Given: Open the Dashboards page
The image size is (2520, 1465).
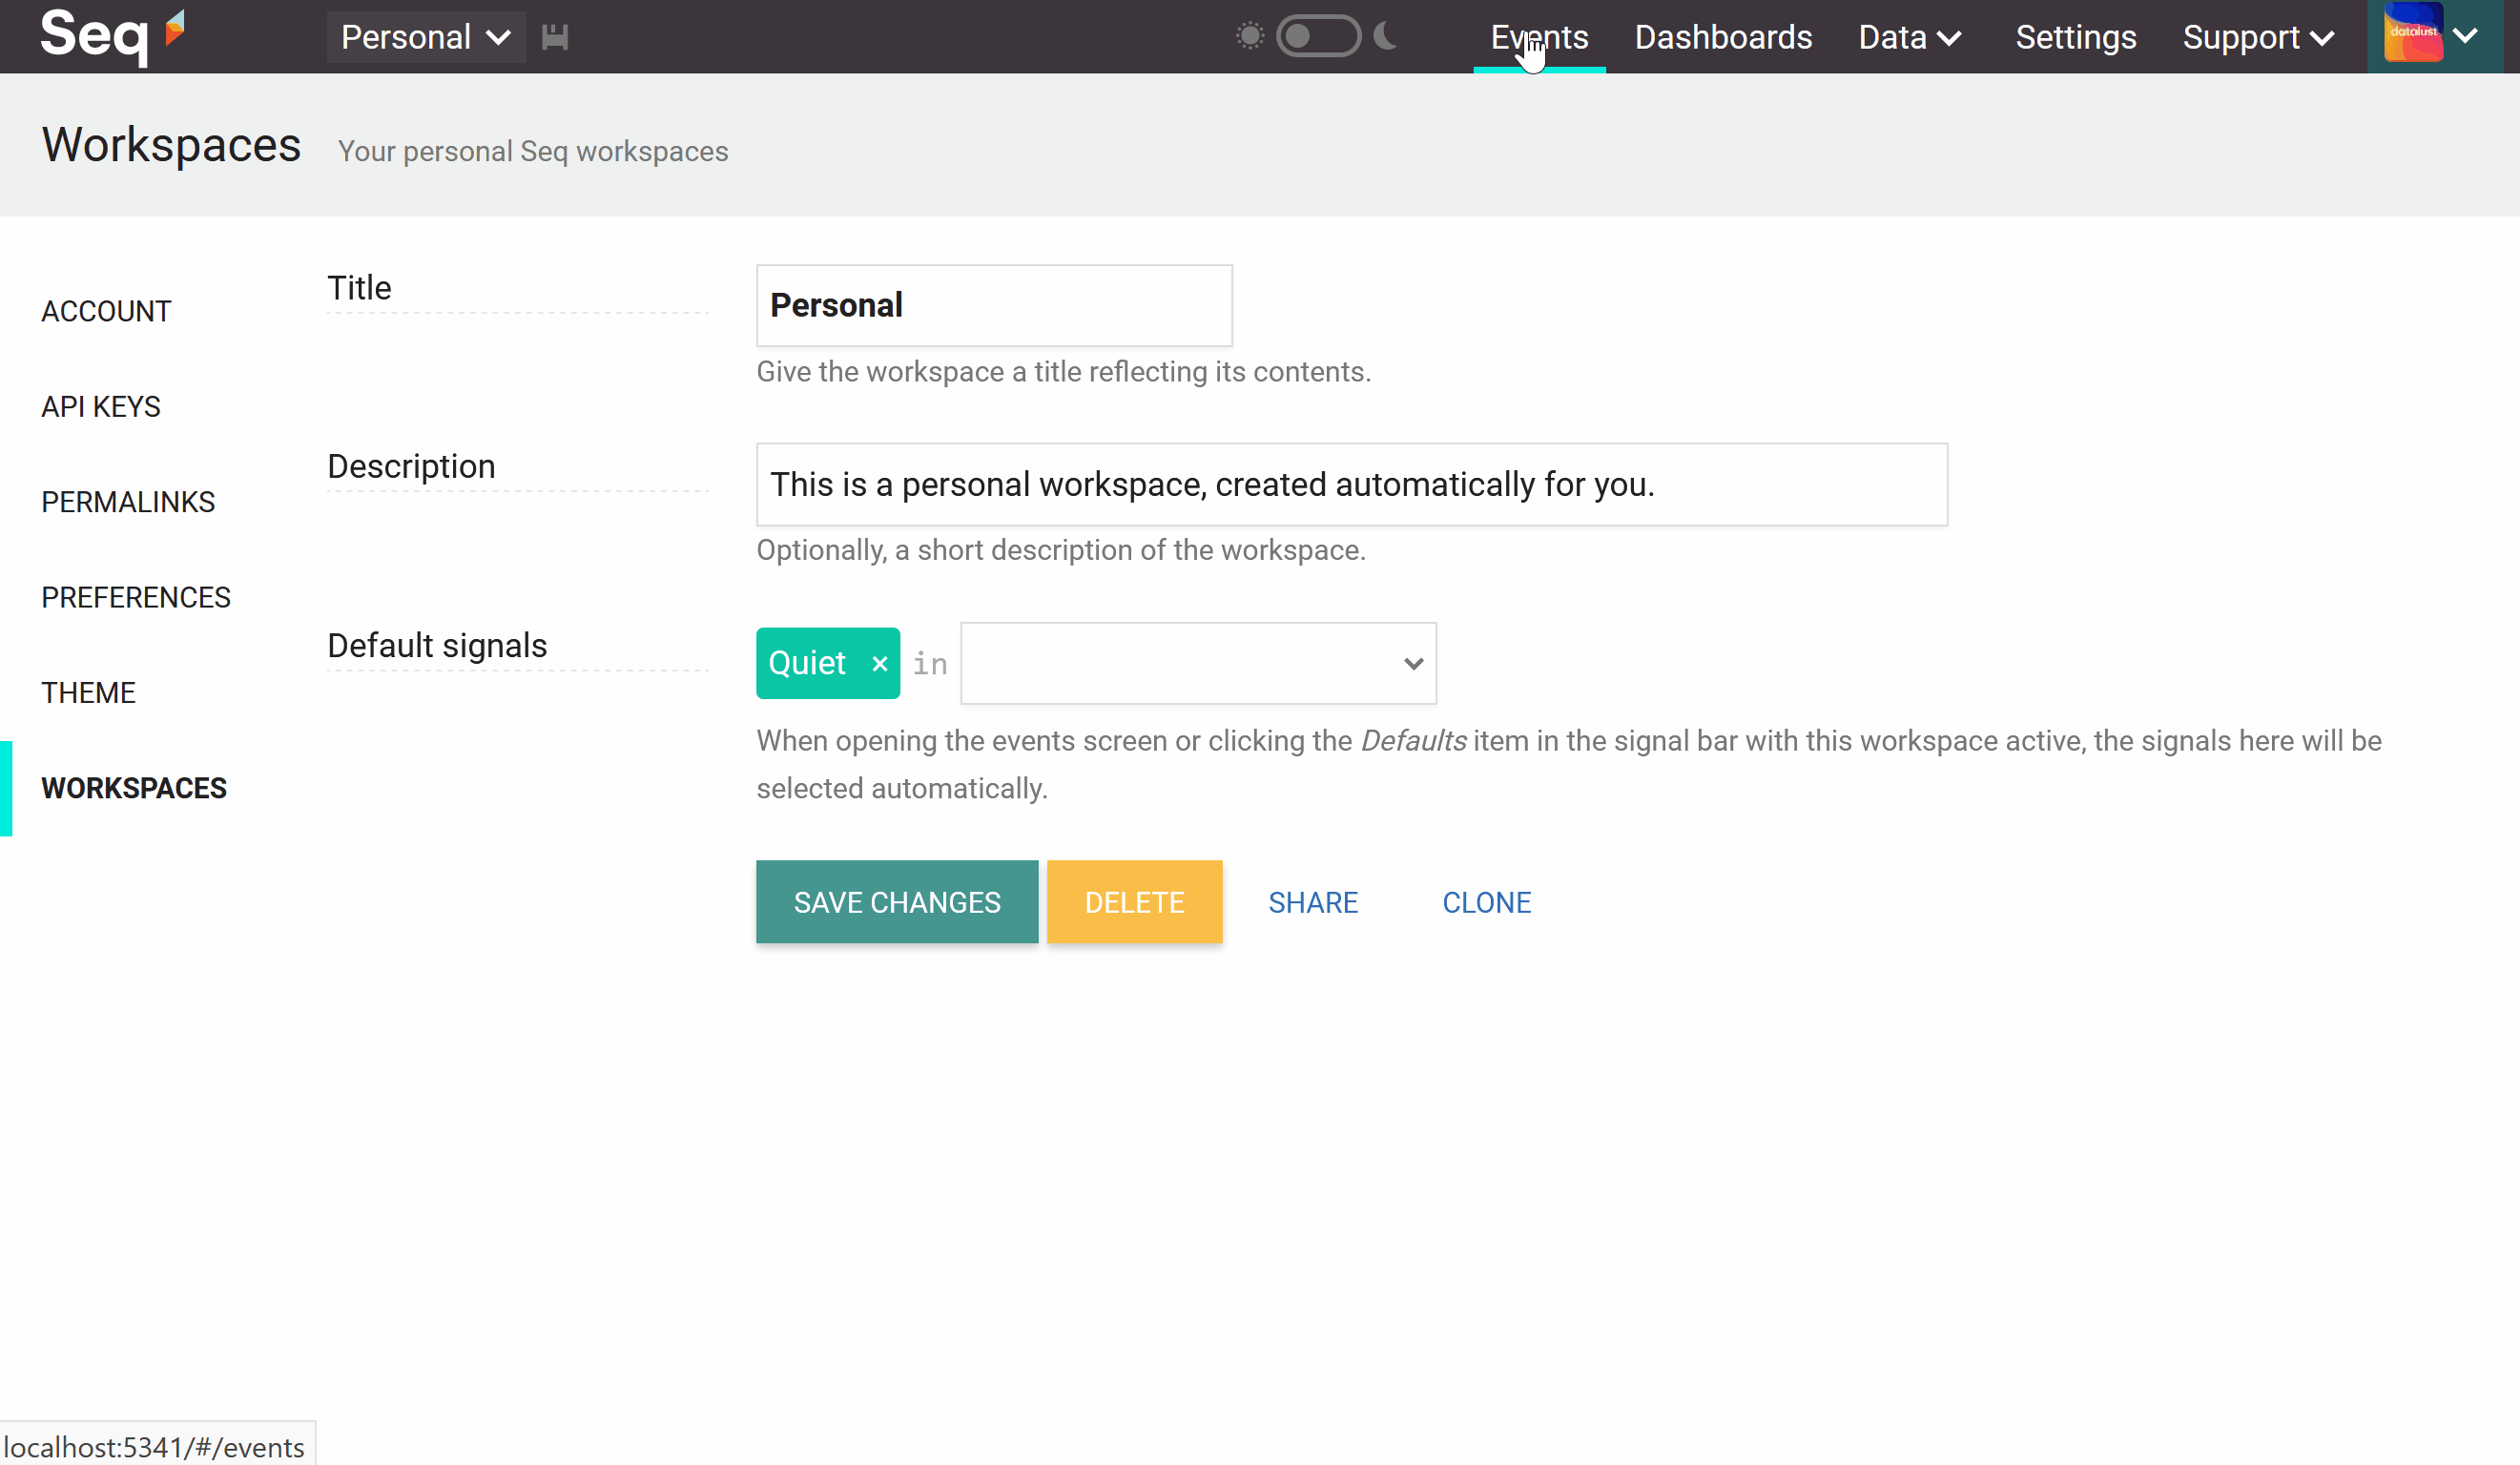Looking at the screenshot, I should point(1723,37).
